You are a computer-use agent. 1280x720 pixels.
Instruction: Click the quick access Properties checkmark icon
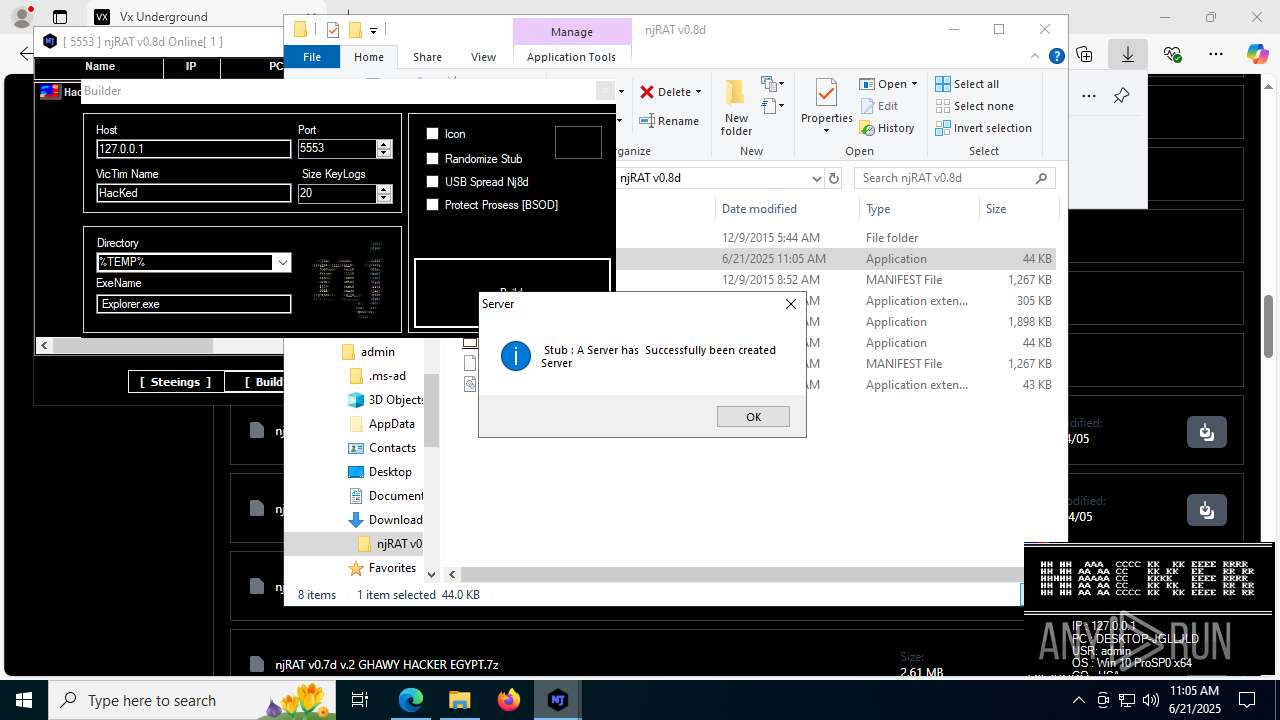click(x=333, y=30)
